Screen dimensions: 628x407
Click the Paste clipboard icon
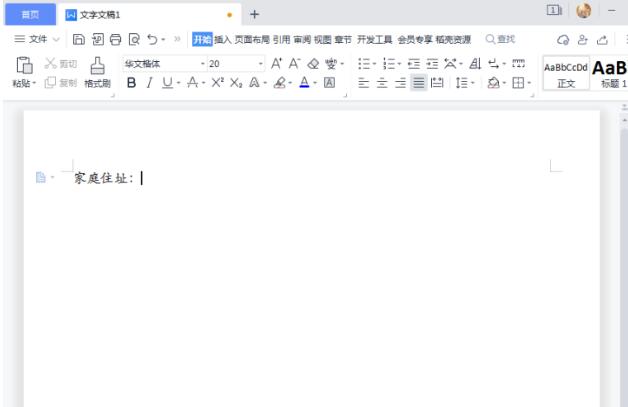point(24,65)
